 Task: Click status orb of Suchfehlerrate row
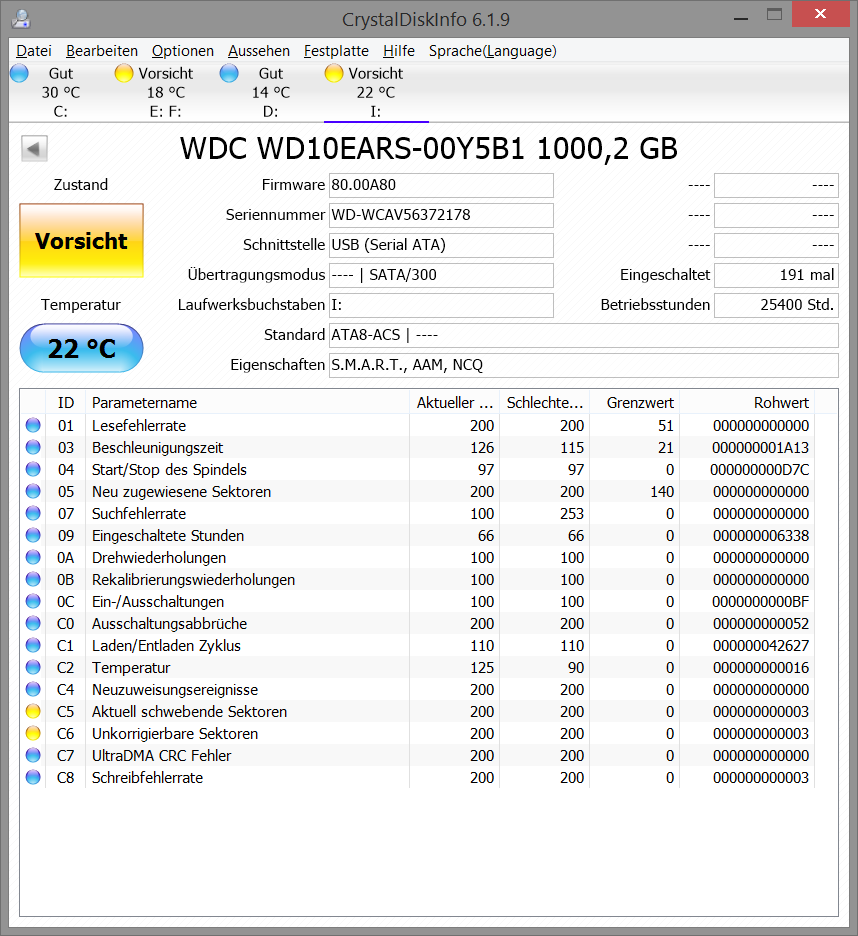point(33,513)
